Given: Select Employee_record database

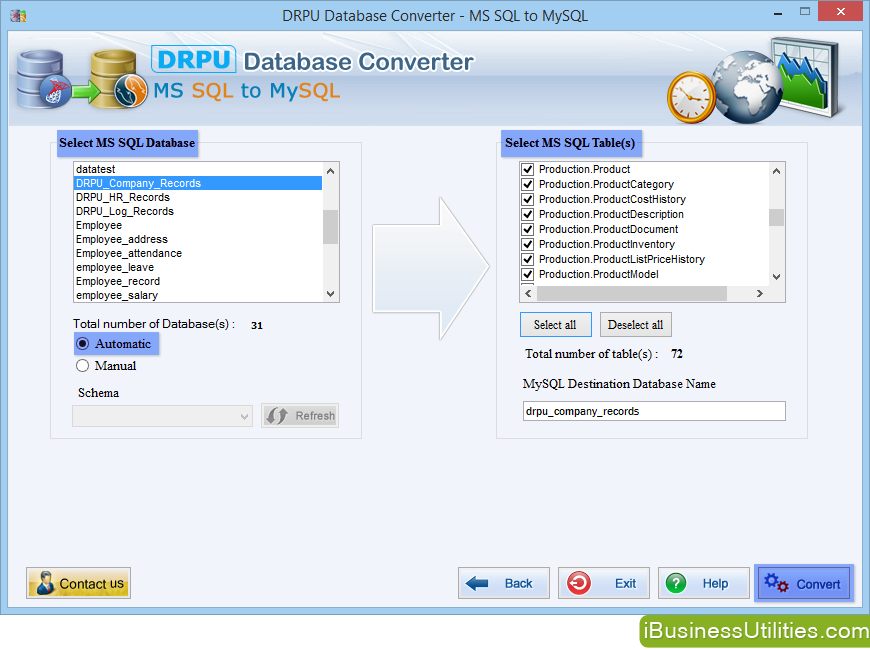Looking at the screenshot, I should click(198, 281).
